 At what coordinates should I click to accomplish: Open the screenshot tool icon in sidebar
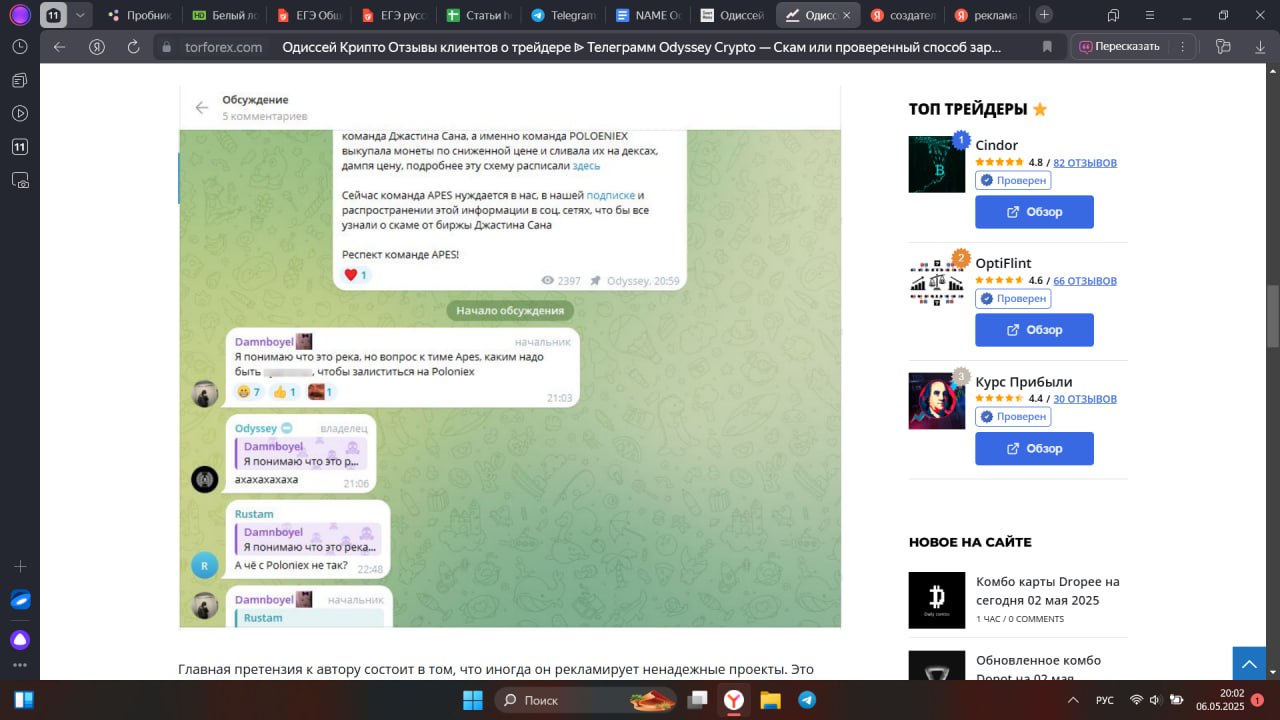[20, 181]
